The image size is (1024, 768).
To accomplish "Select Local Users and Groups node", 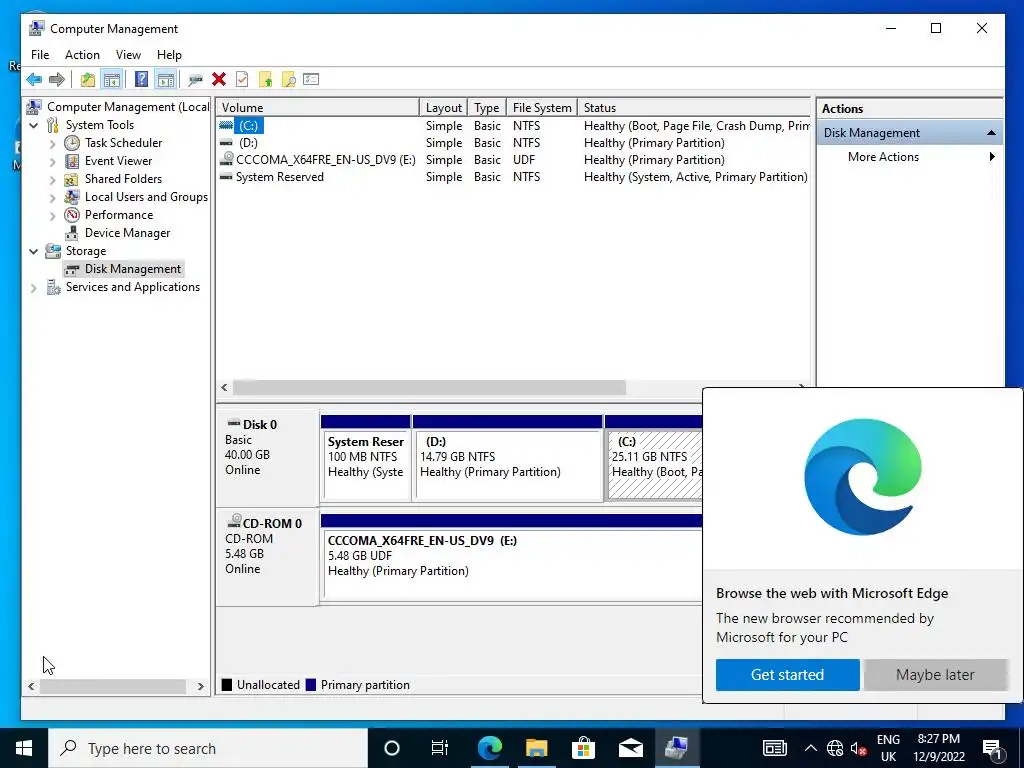I will pos(146,197).
